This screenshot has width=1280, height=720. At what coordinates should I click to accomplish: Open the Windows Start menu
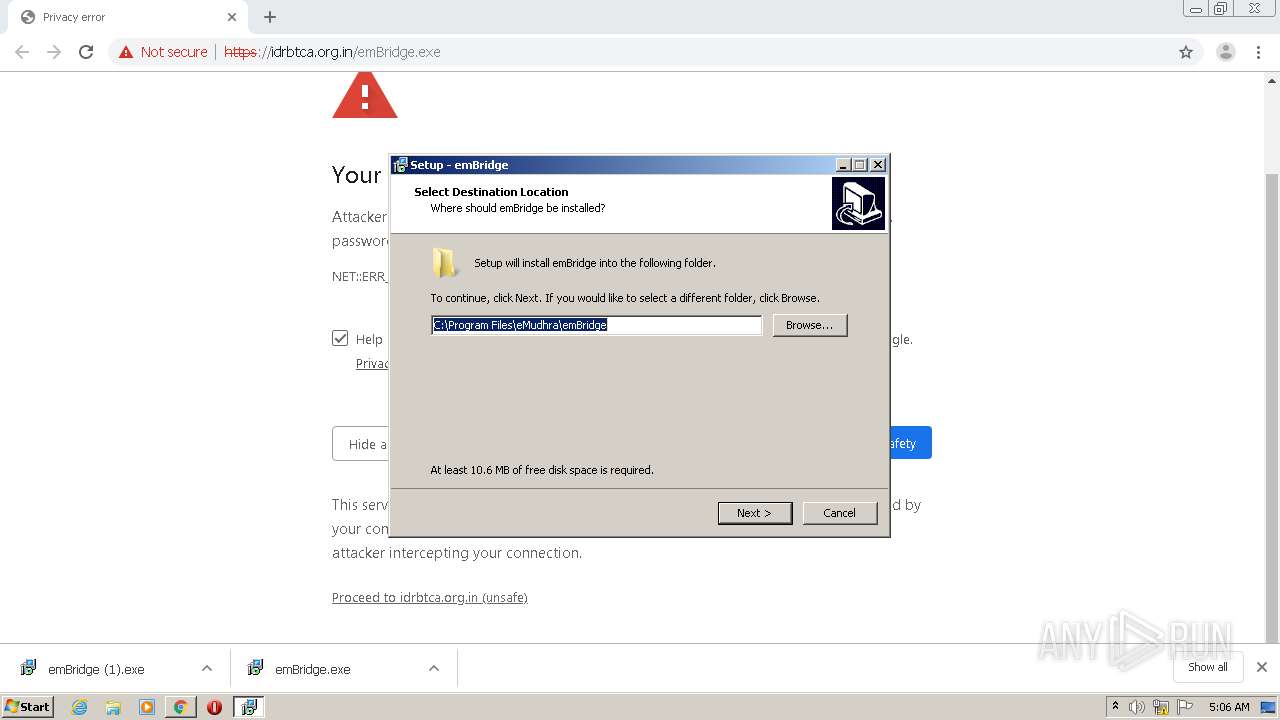(x=28, y=706)
